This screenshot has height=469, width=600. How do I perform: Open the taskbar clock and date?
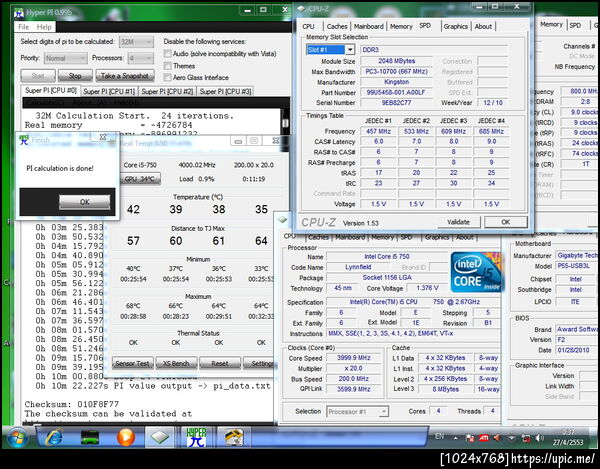(x=568, y=437)
